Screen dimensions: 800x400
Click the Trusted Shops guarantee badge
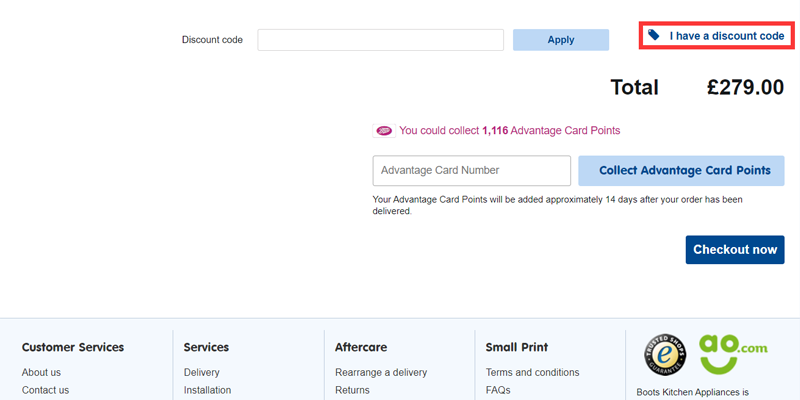coord(664,355)
